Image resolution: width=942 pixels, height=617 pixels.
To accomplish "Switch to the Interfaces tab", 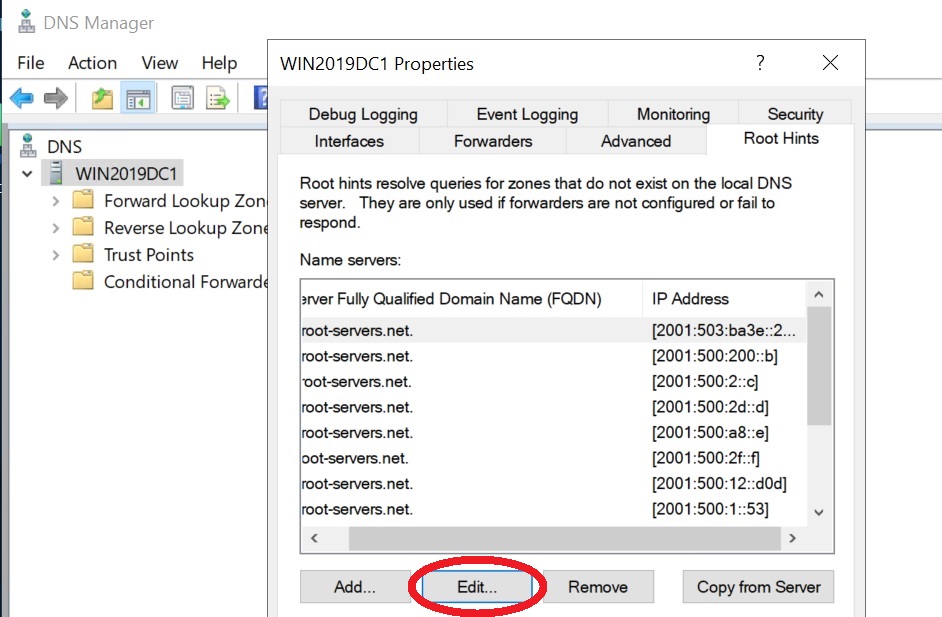I will [349, 141].
